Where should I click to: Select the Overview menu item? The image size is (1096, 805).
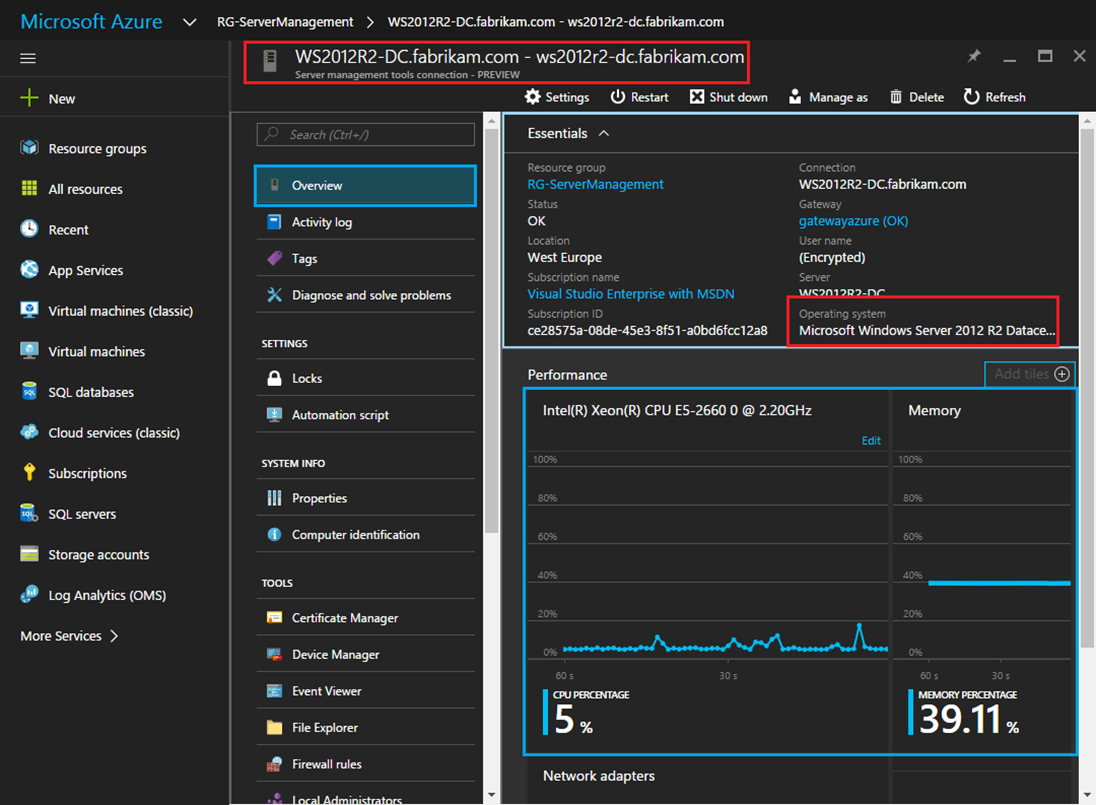pyautogui.click(x=366, y=185)
